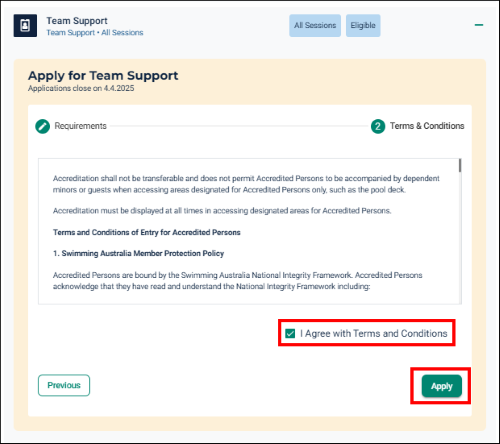
Task: Click the terms text box scrollbar thumb
Action: [x=460, y=166]
